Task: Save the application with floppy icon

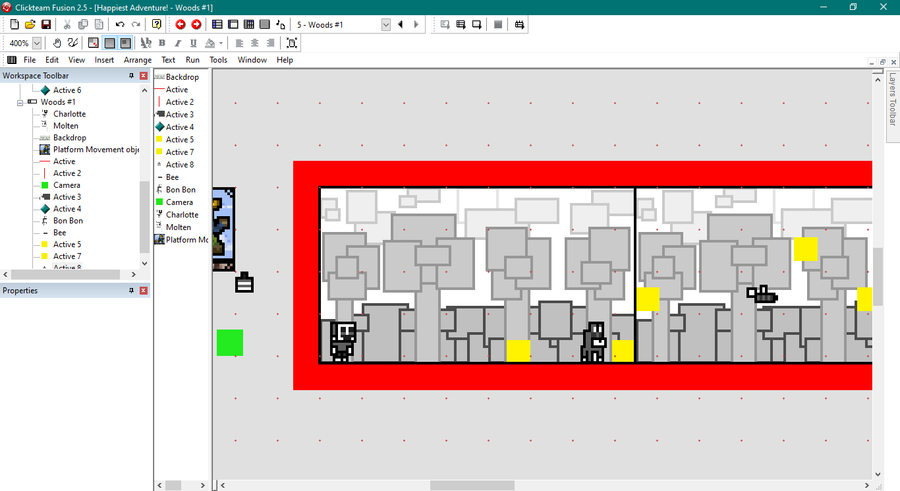Action: (x=46, y=25)
